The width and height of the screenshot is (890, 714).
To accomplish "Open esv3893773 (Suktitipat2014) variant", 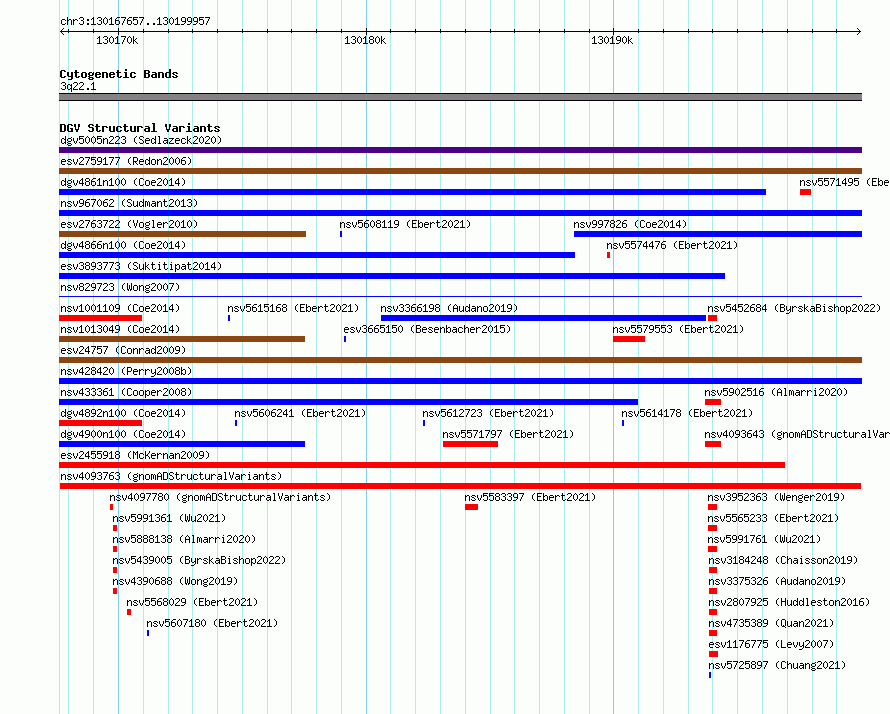I will click(141, 266).
